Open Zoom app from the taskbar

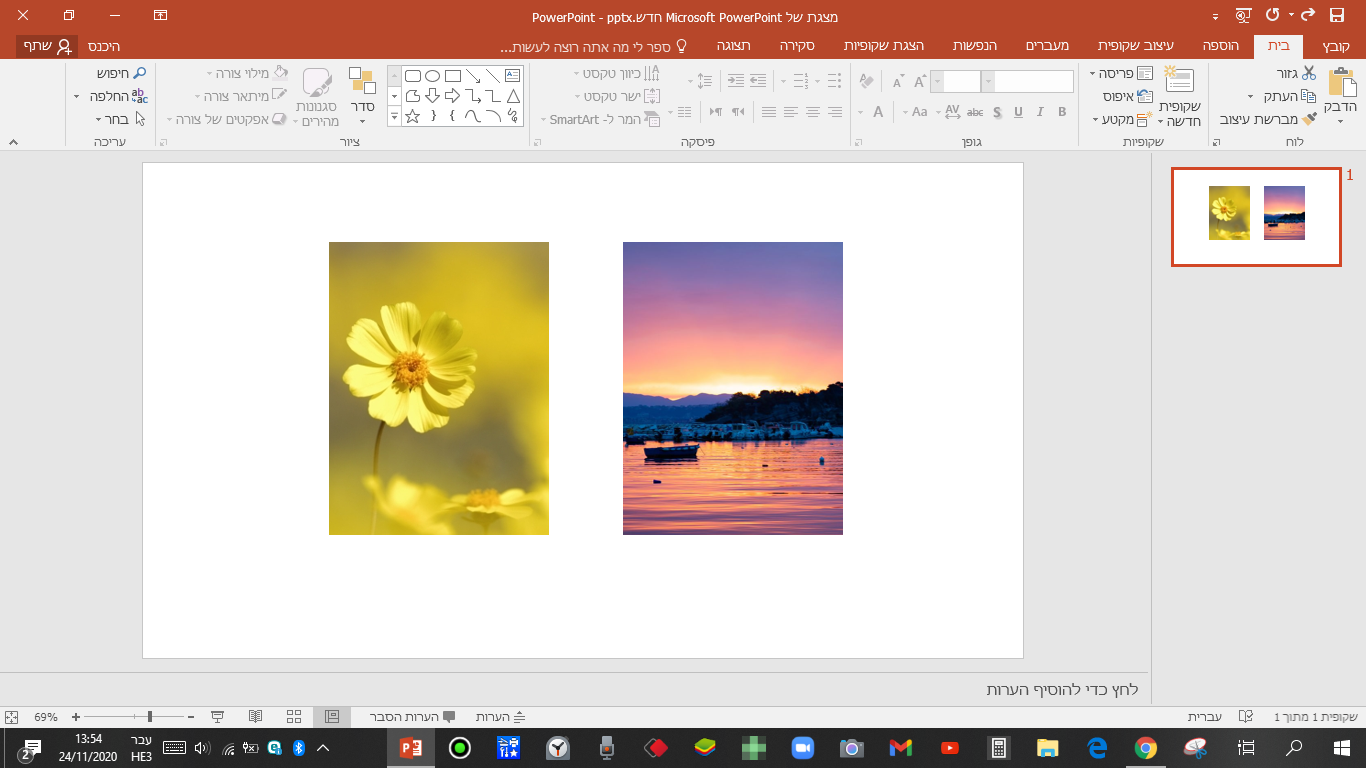802,748
